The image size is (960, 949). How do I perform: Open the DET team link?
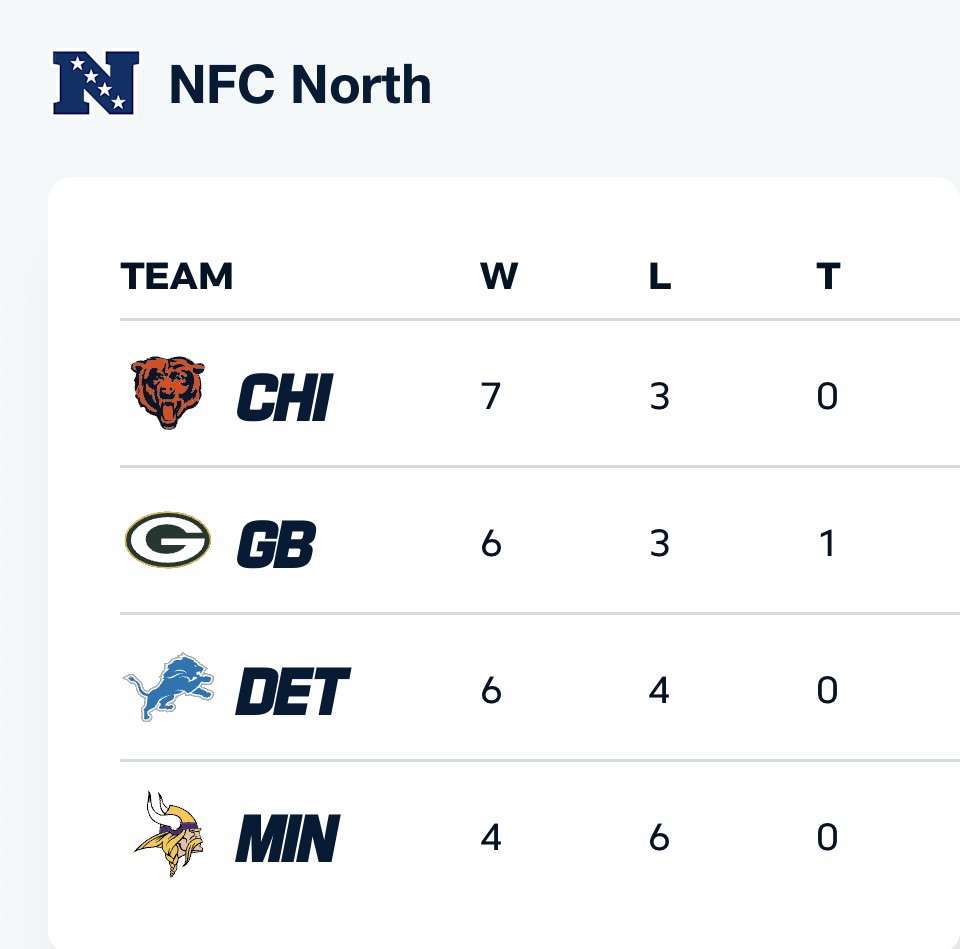click(x=292, y=691)
